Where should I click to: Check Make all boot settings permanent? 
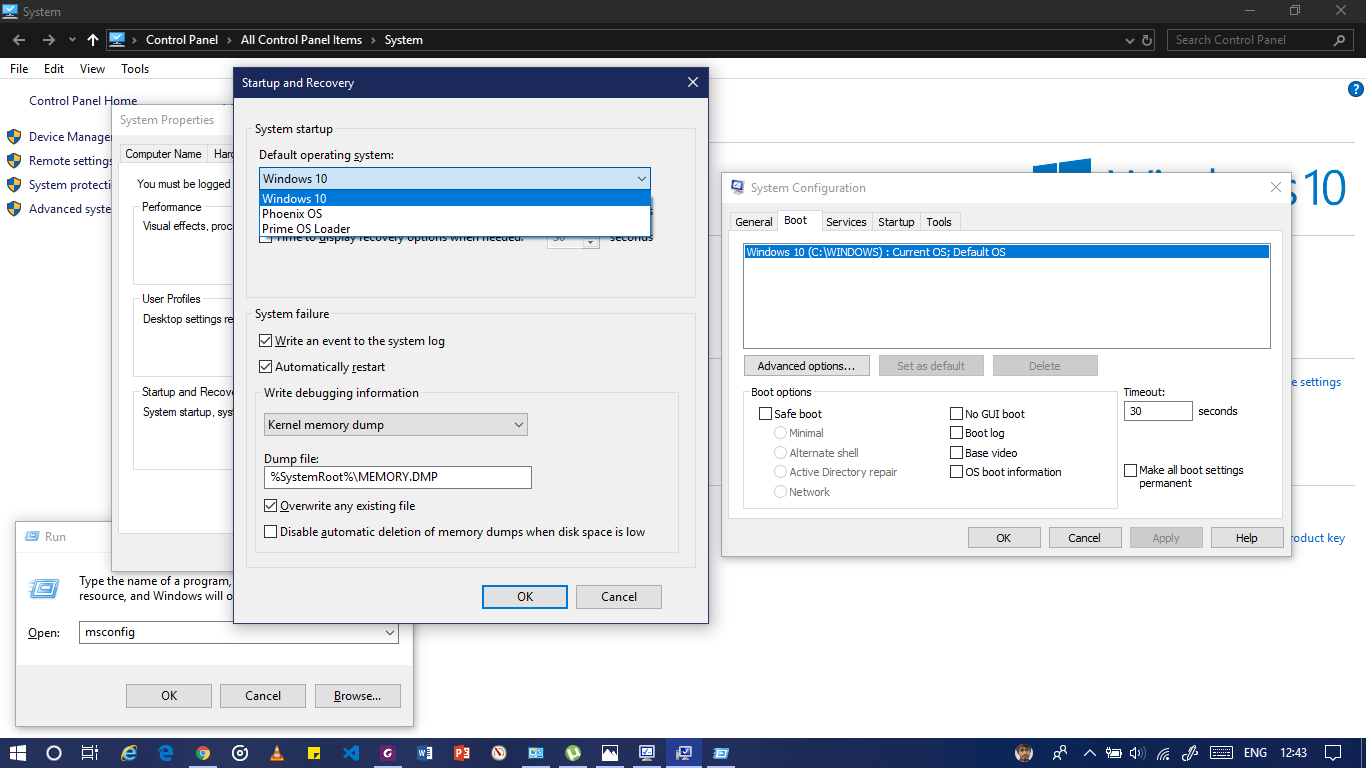1130,470
